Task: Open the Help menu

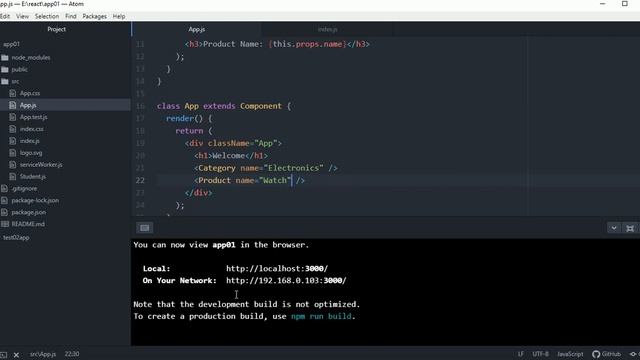Action: [x=119, y=16]
